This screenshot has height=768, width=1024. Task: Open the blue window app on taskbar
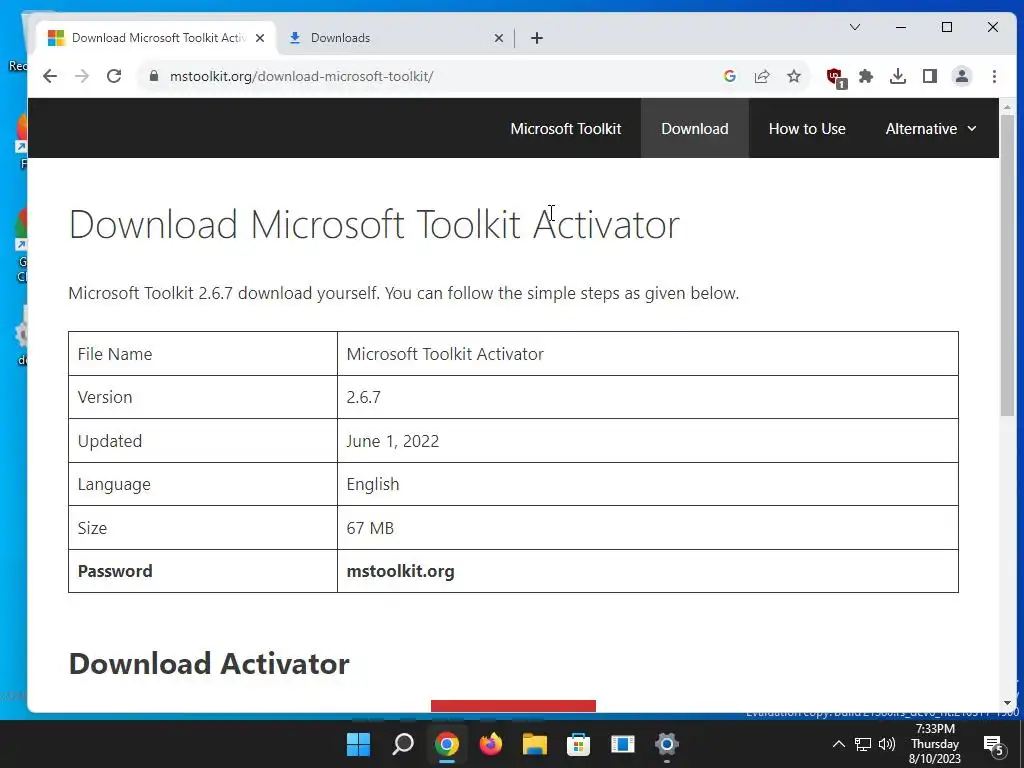622,744
